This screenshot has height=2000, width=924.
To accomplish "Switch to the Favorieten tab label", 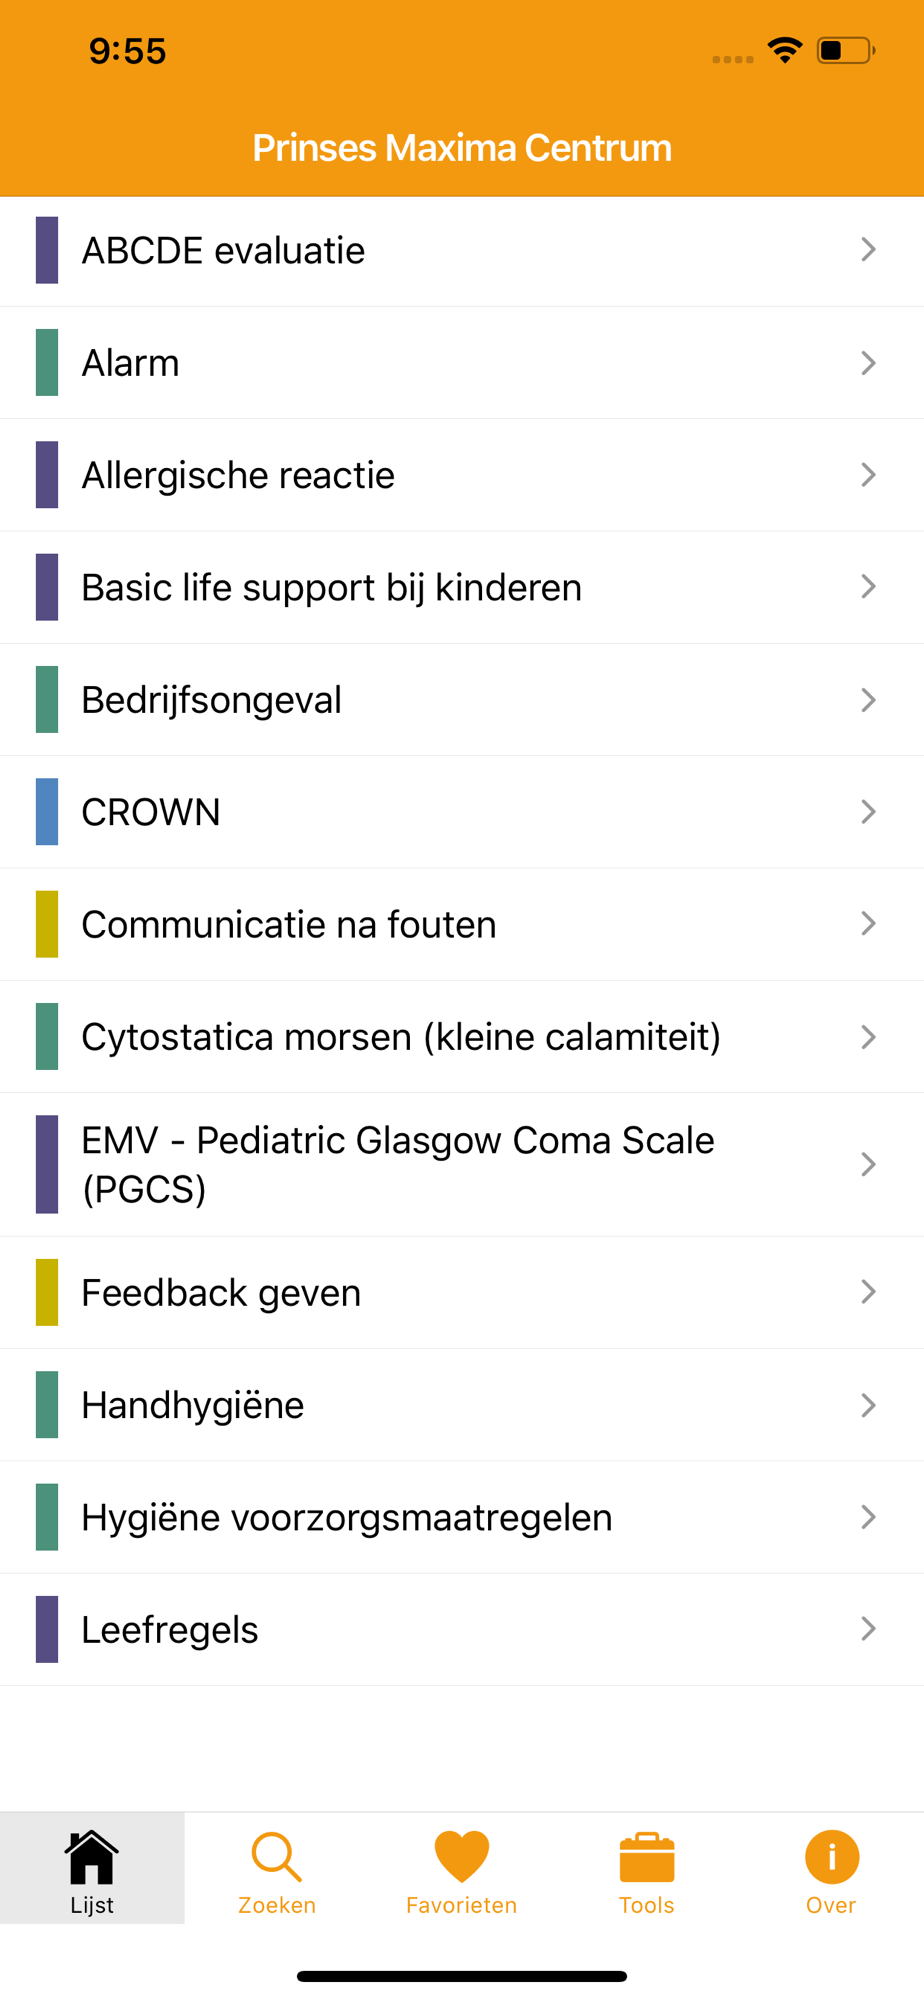I will click(462, 1905).
